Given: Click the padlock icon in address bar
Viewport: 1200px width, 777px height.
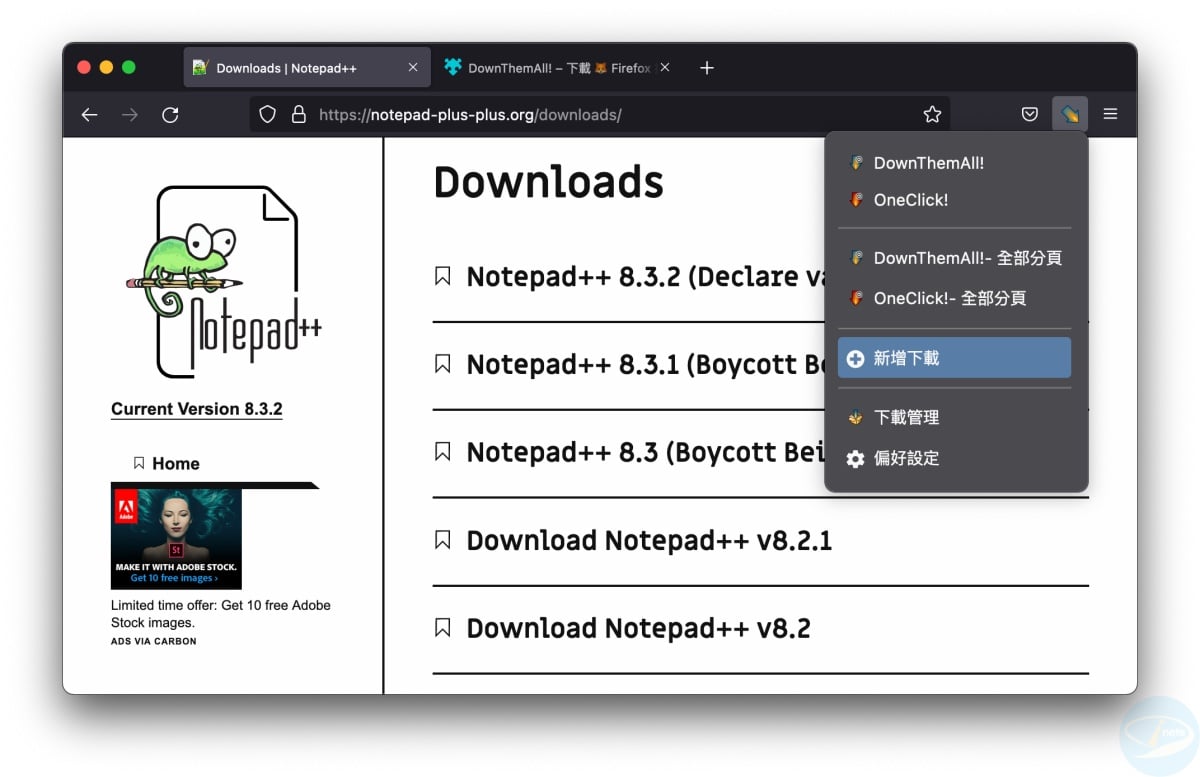Looking at the screenshot, I should click(298, 114).
